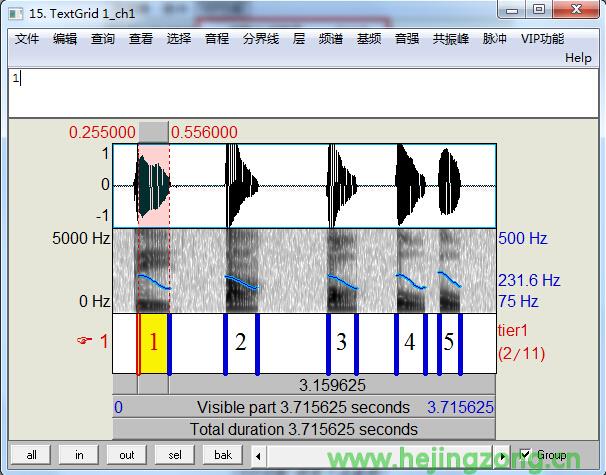The height and width of the screenshot is (475, 606).
Task: Open the 频谱 (Spectrum) menu
Action: (x=330, y=39)
